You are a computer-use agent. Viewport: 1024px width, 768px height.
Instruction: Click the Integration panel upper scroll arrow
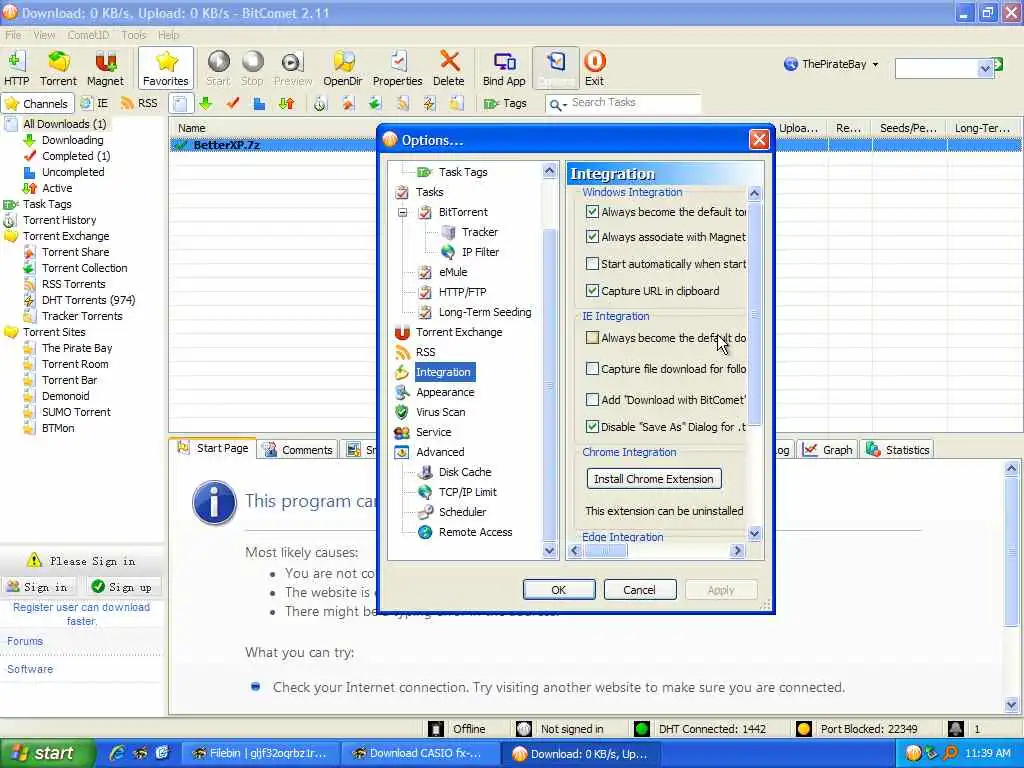(x=754, y=193)
